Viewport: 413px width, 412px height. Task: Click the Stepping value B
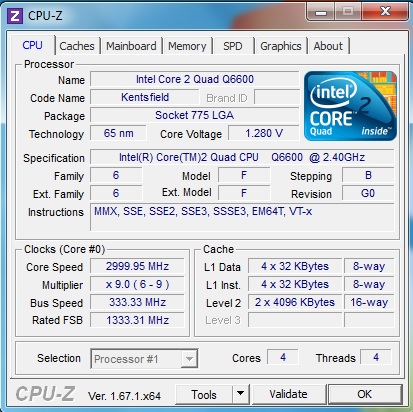point(368,175)
